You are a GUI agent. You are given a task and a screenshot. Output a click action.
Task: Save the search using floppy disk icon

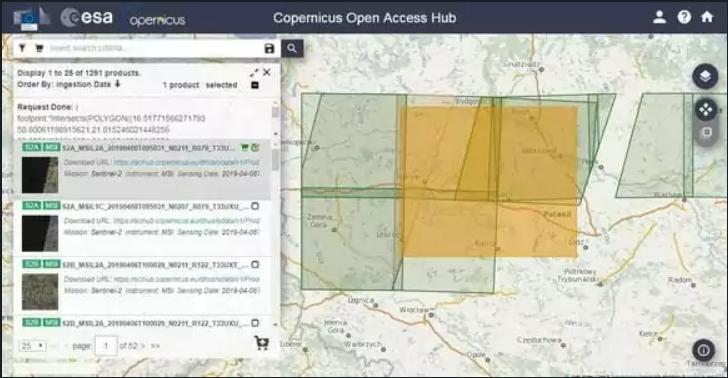coord(269,48)
